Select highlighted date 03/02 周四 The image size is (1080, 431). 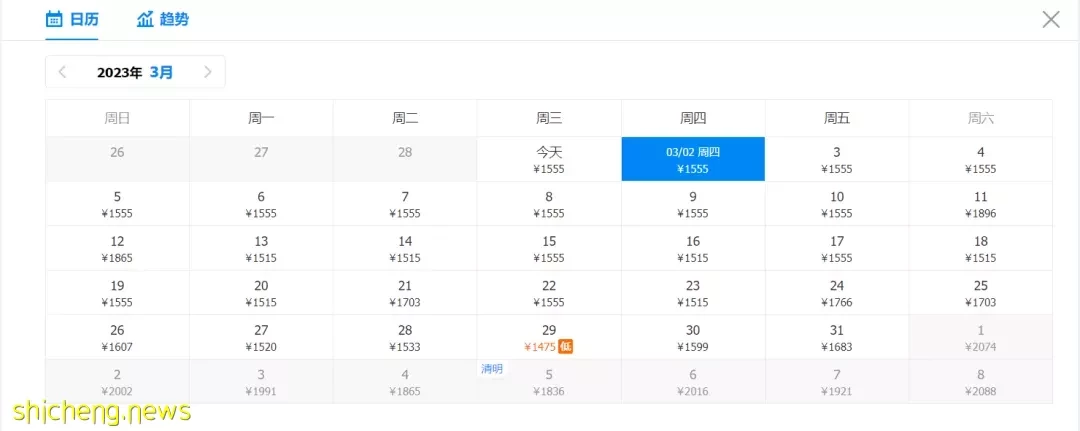coord(693,159)
